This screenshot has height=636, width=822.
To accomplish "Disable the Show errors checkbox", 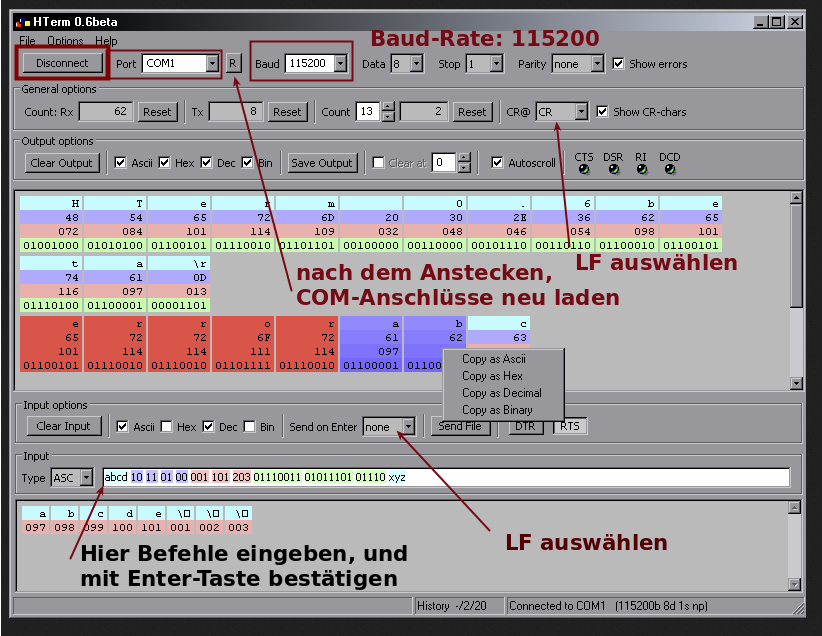I will [x=619, y=63].
